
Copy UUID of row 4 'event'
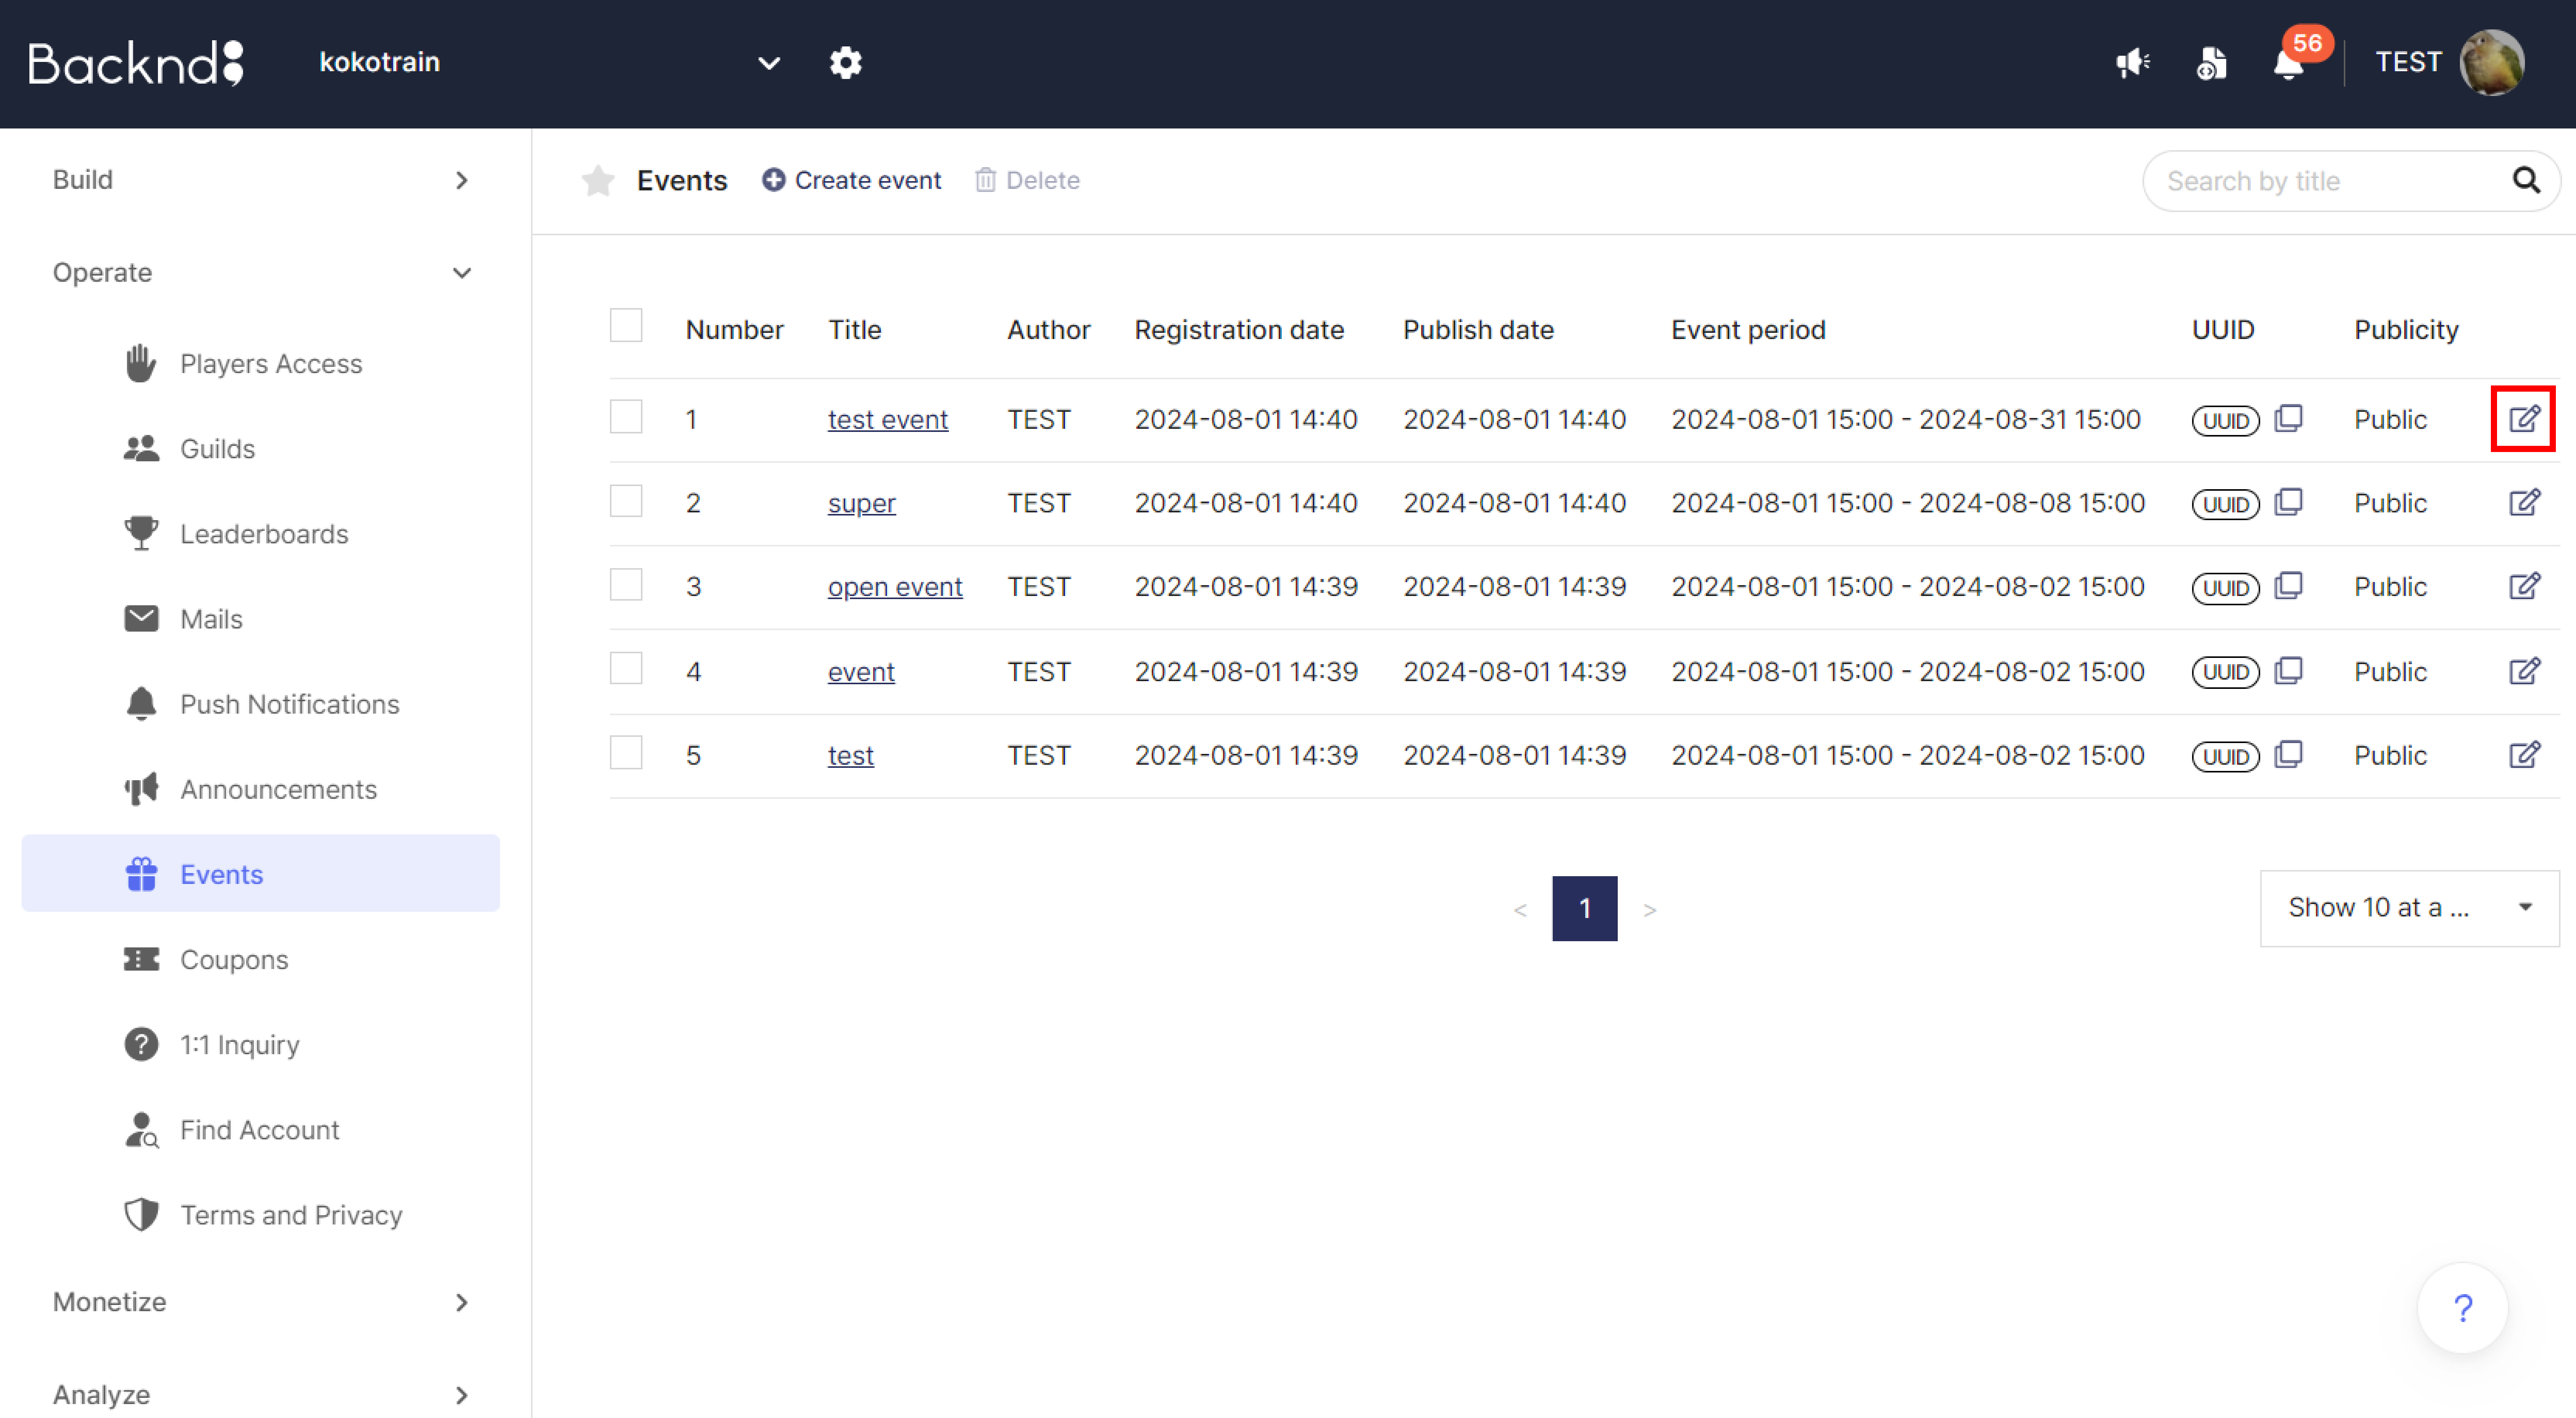2288,670
